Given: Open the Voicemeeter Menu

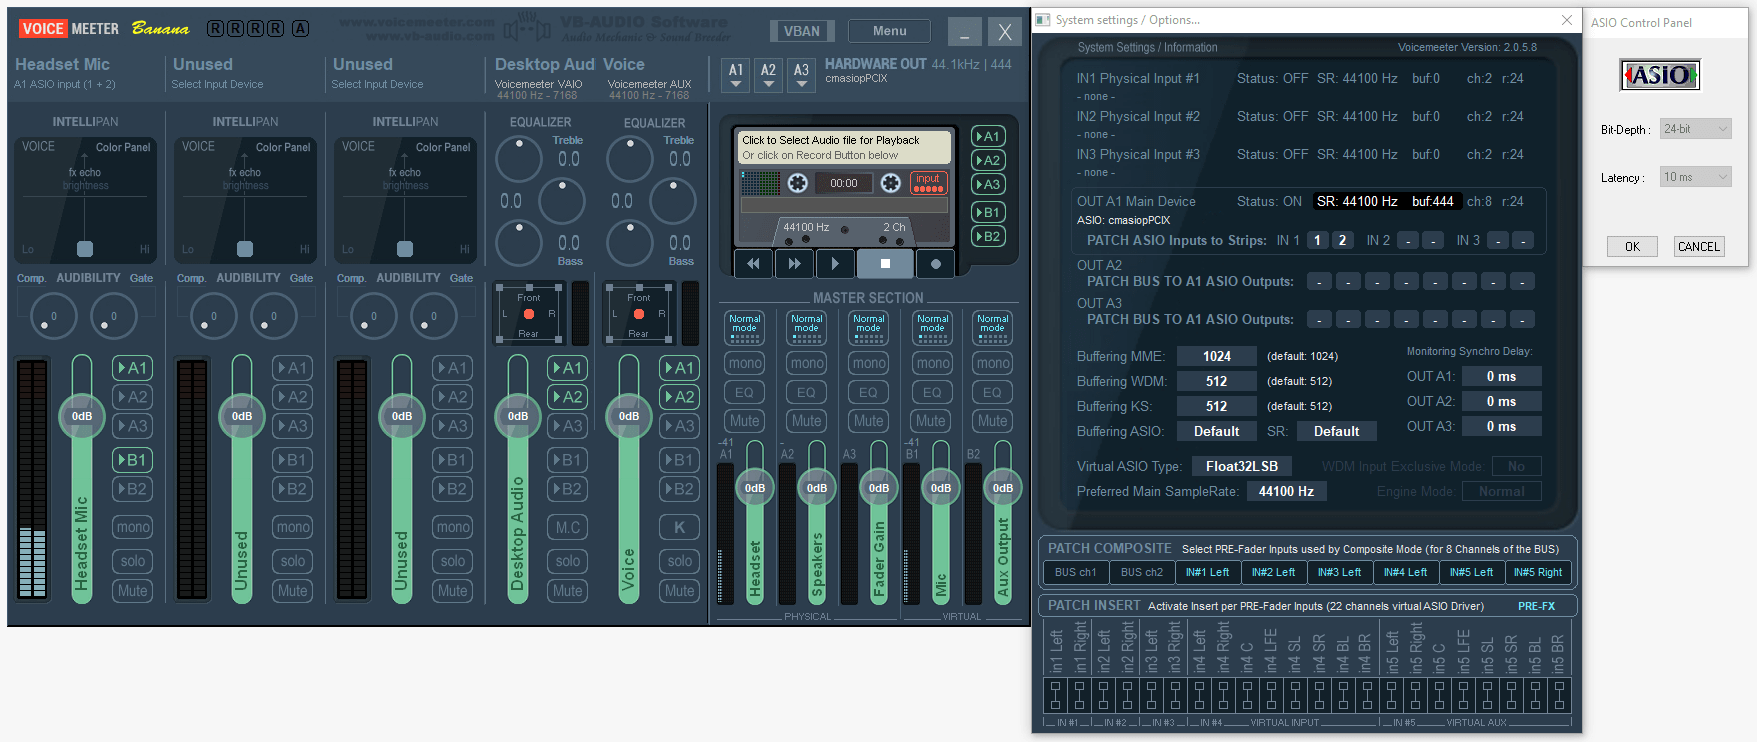Looking at the screenshot, I should 889,31.
